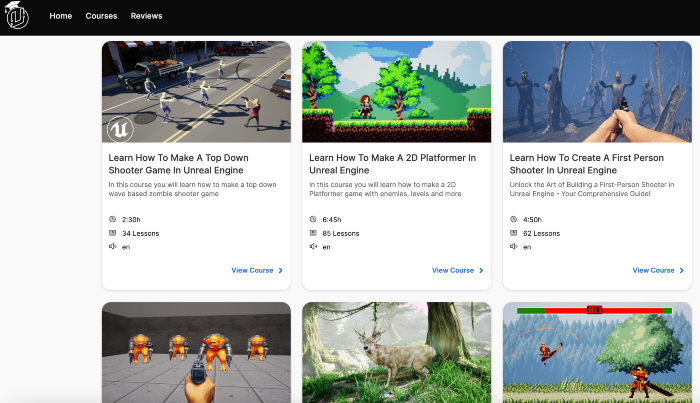
Task: Click the chevron arrow in the 2D Platformer card
Action: (481, 270)
